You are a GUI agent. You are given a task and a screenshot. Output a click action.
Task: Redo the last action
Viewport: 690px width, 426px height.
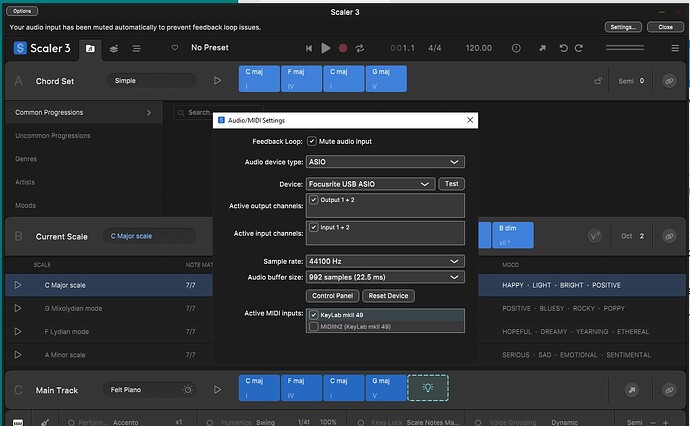[x=579, y=48]
